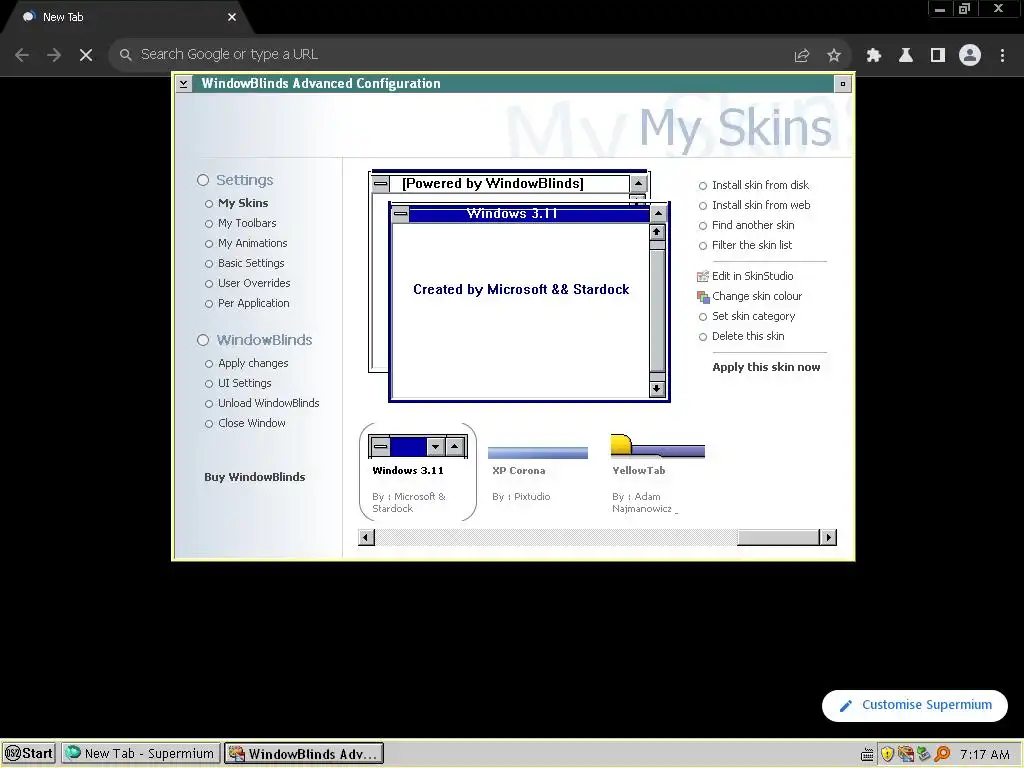Switch to WindowBlinds Adv taskbar button
This screenshot has height=768, width=1024.
coord(304,754)
